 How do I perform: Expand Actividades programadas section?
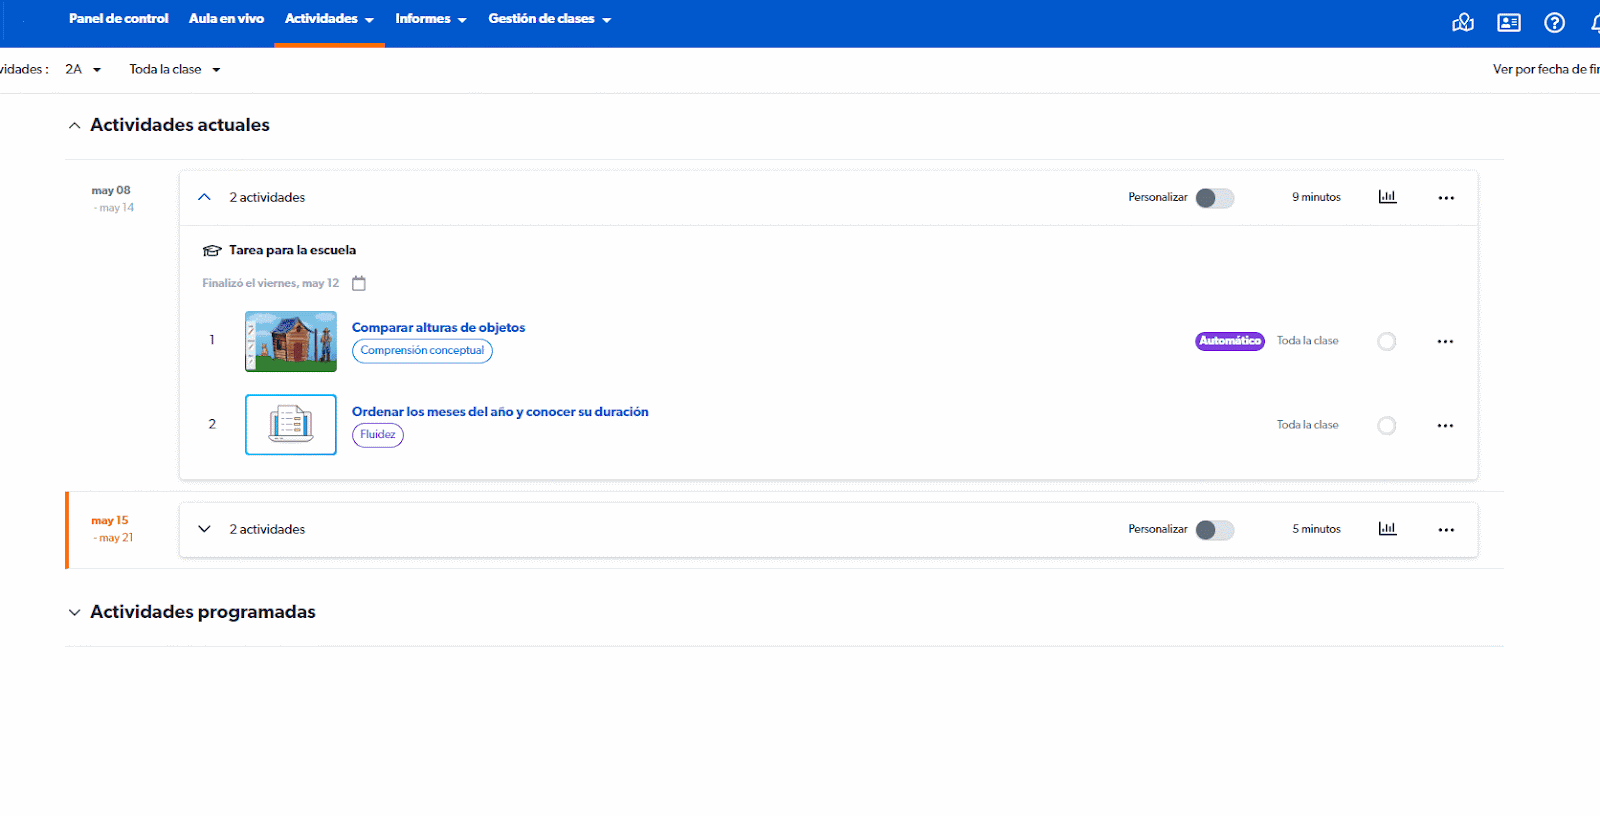pyautogui.click(x=74, y=612)
